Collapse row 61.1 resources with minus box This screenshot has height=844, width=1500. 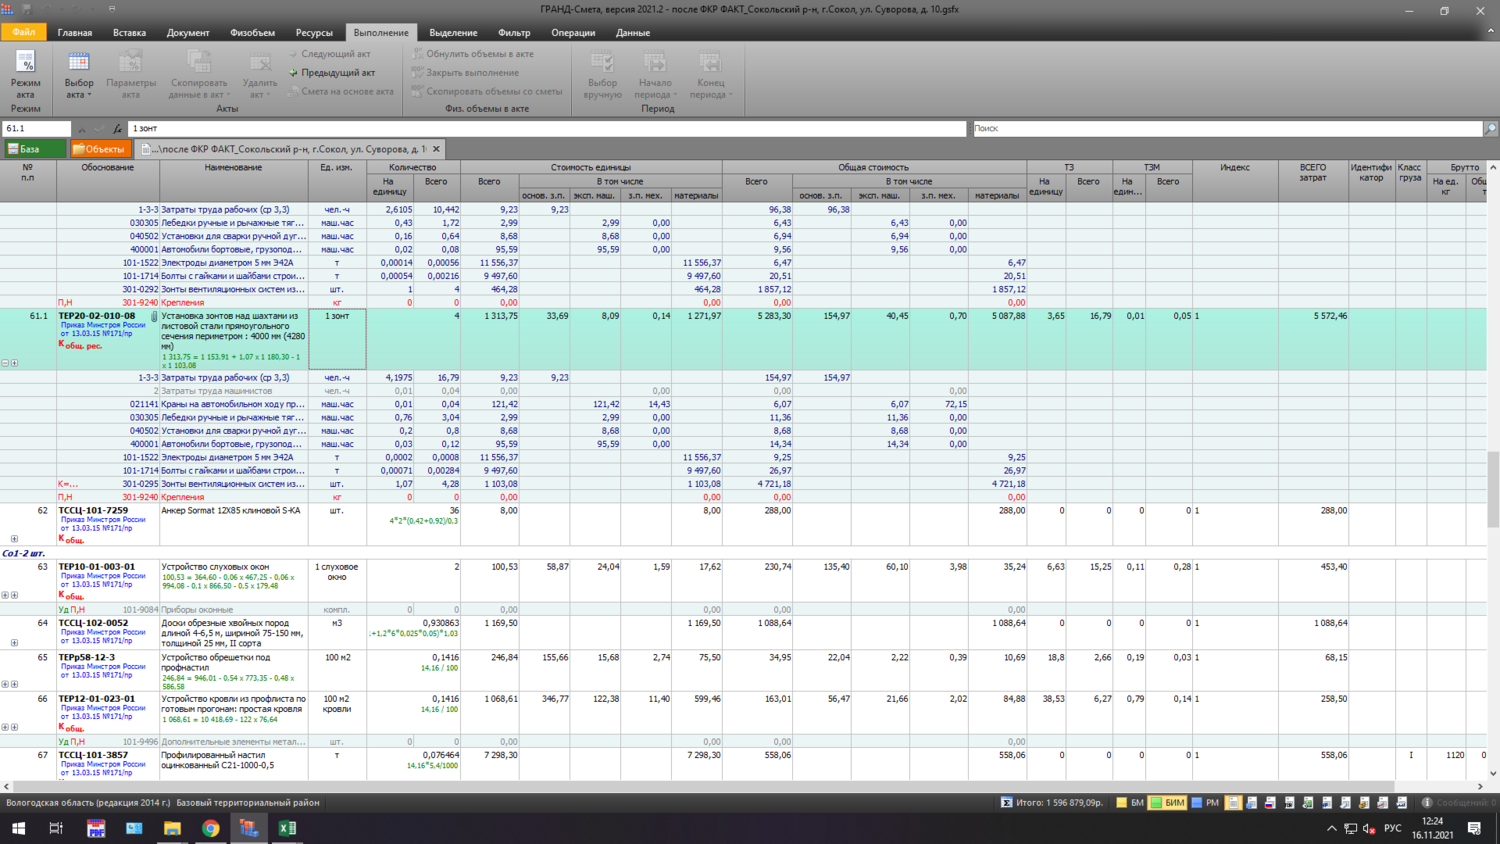5,363
